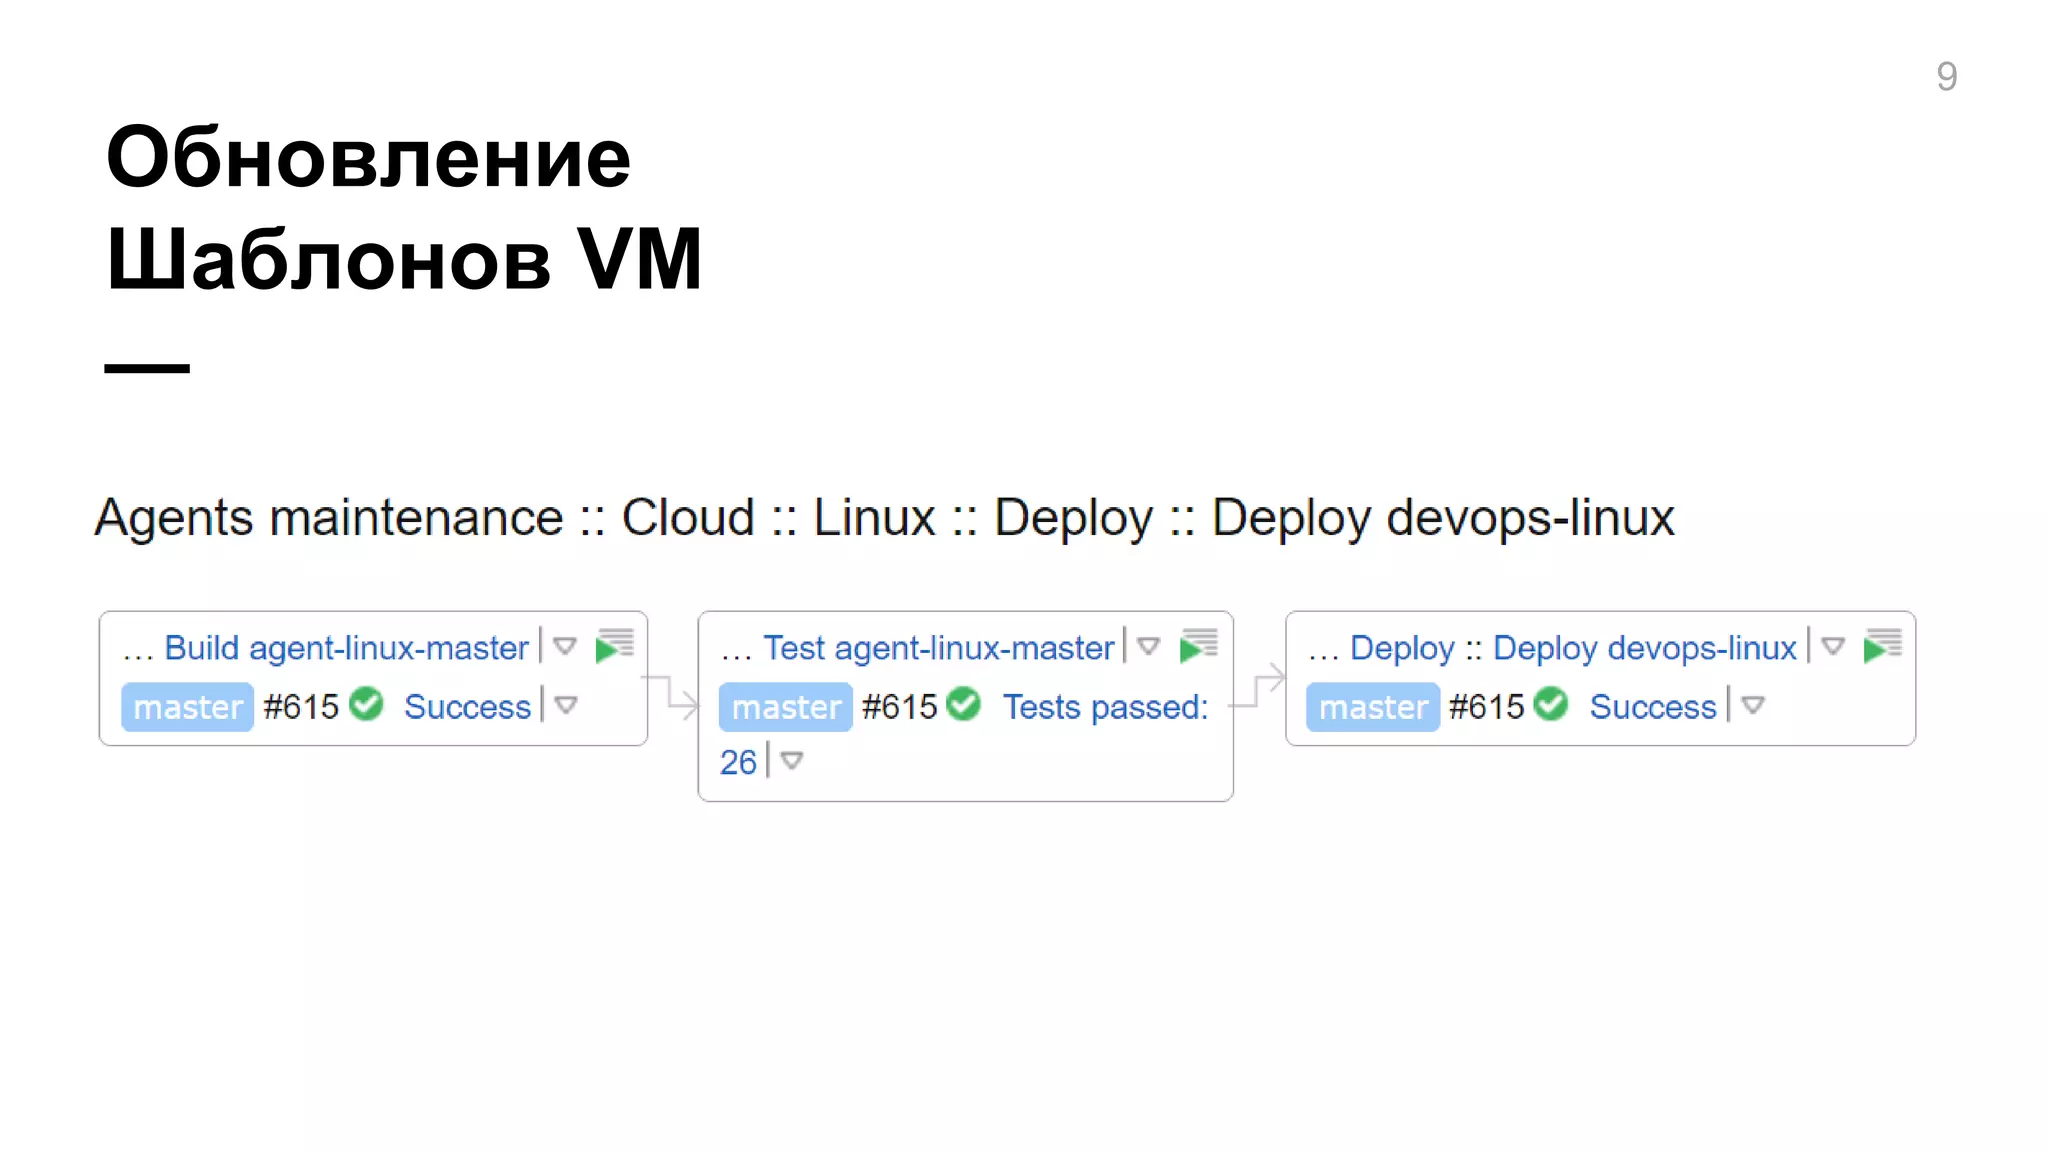This screenshot has width=2048, height=1152.
Task: Expand dropdown next to Test agent-linux-master title
Action: tap(1149, 646)
